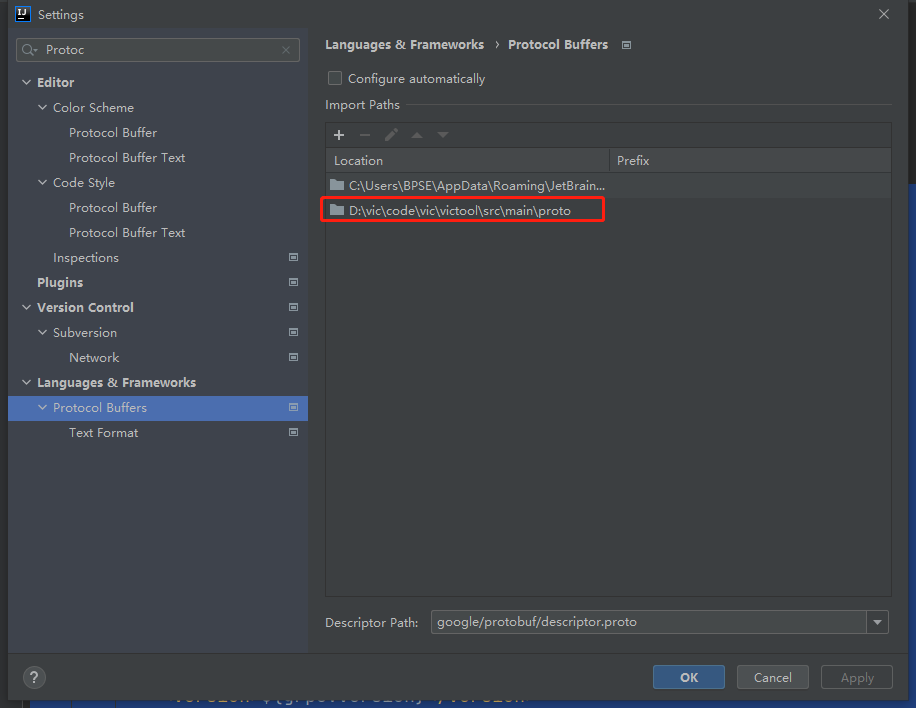
Task: Collapse the Version Control section
Action: 26,307
